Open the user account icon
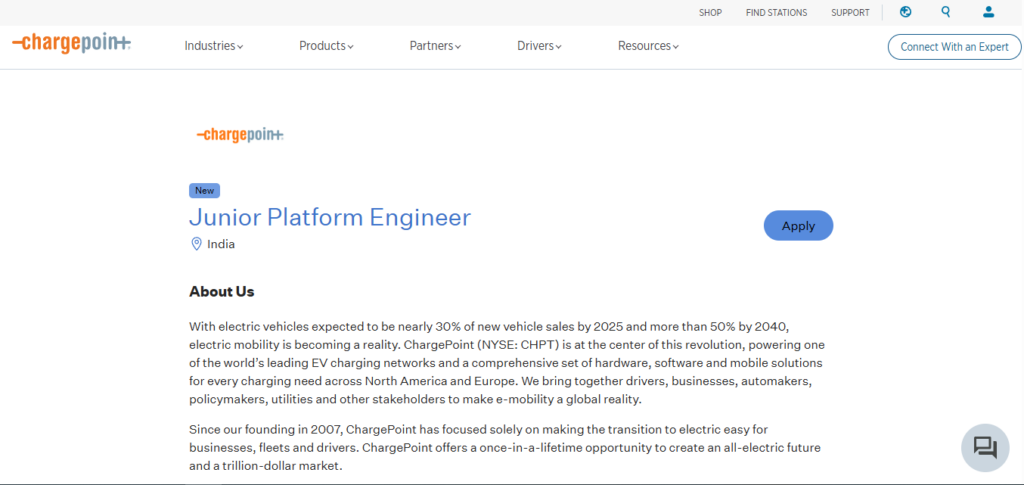 point(988,12)
